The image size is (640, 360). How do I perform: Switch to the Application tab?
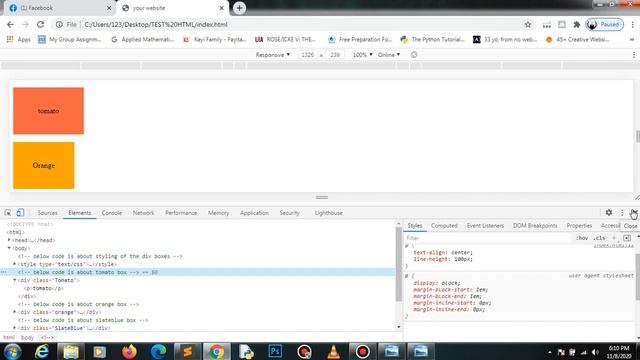[x=254, y=213]
